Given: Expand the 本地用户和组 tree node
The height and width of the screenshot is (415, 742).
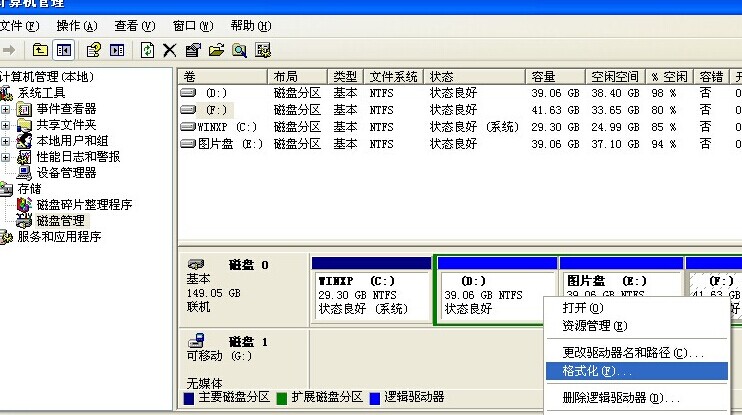Looking at the screenshot, I should pyautogui.click(x=5, y=141).
